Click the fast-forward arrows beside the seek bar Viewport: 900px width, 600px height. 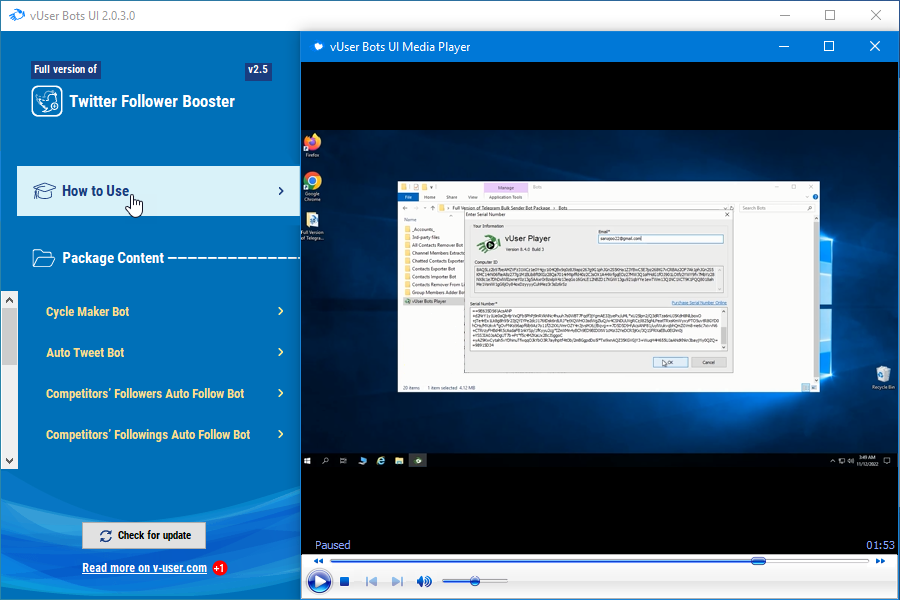tap(880, 561)
